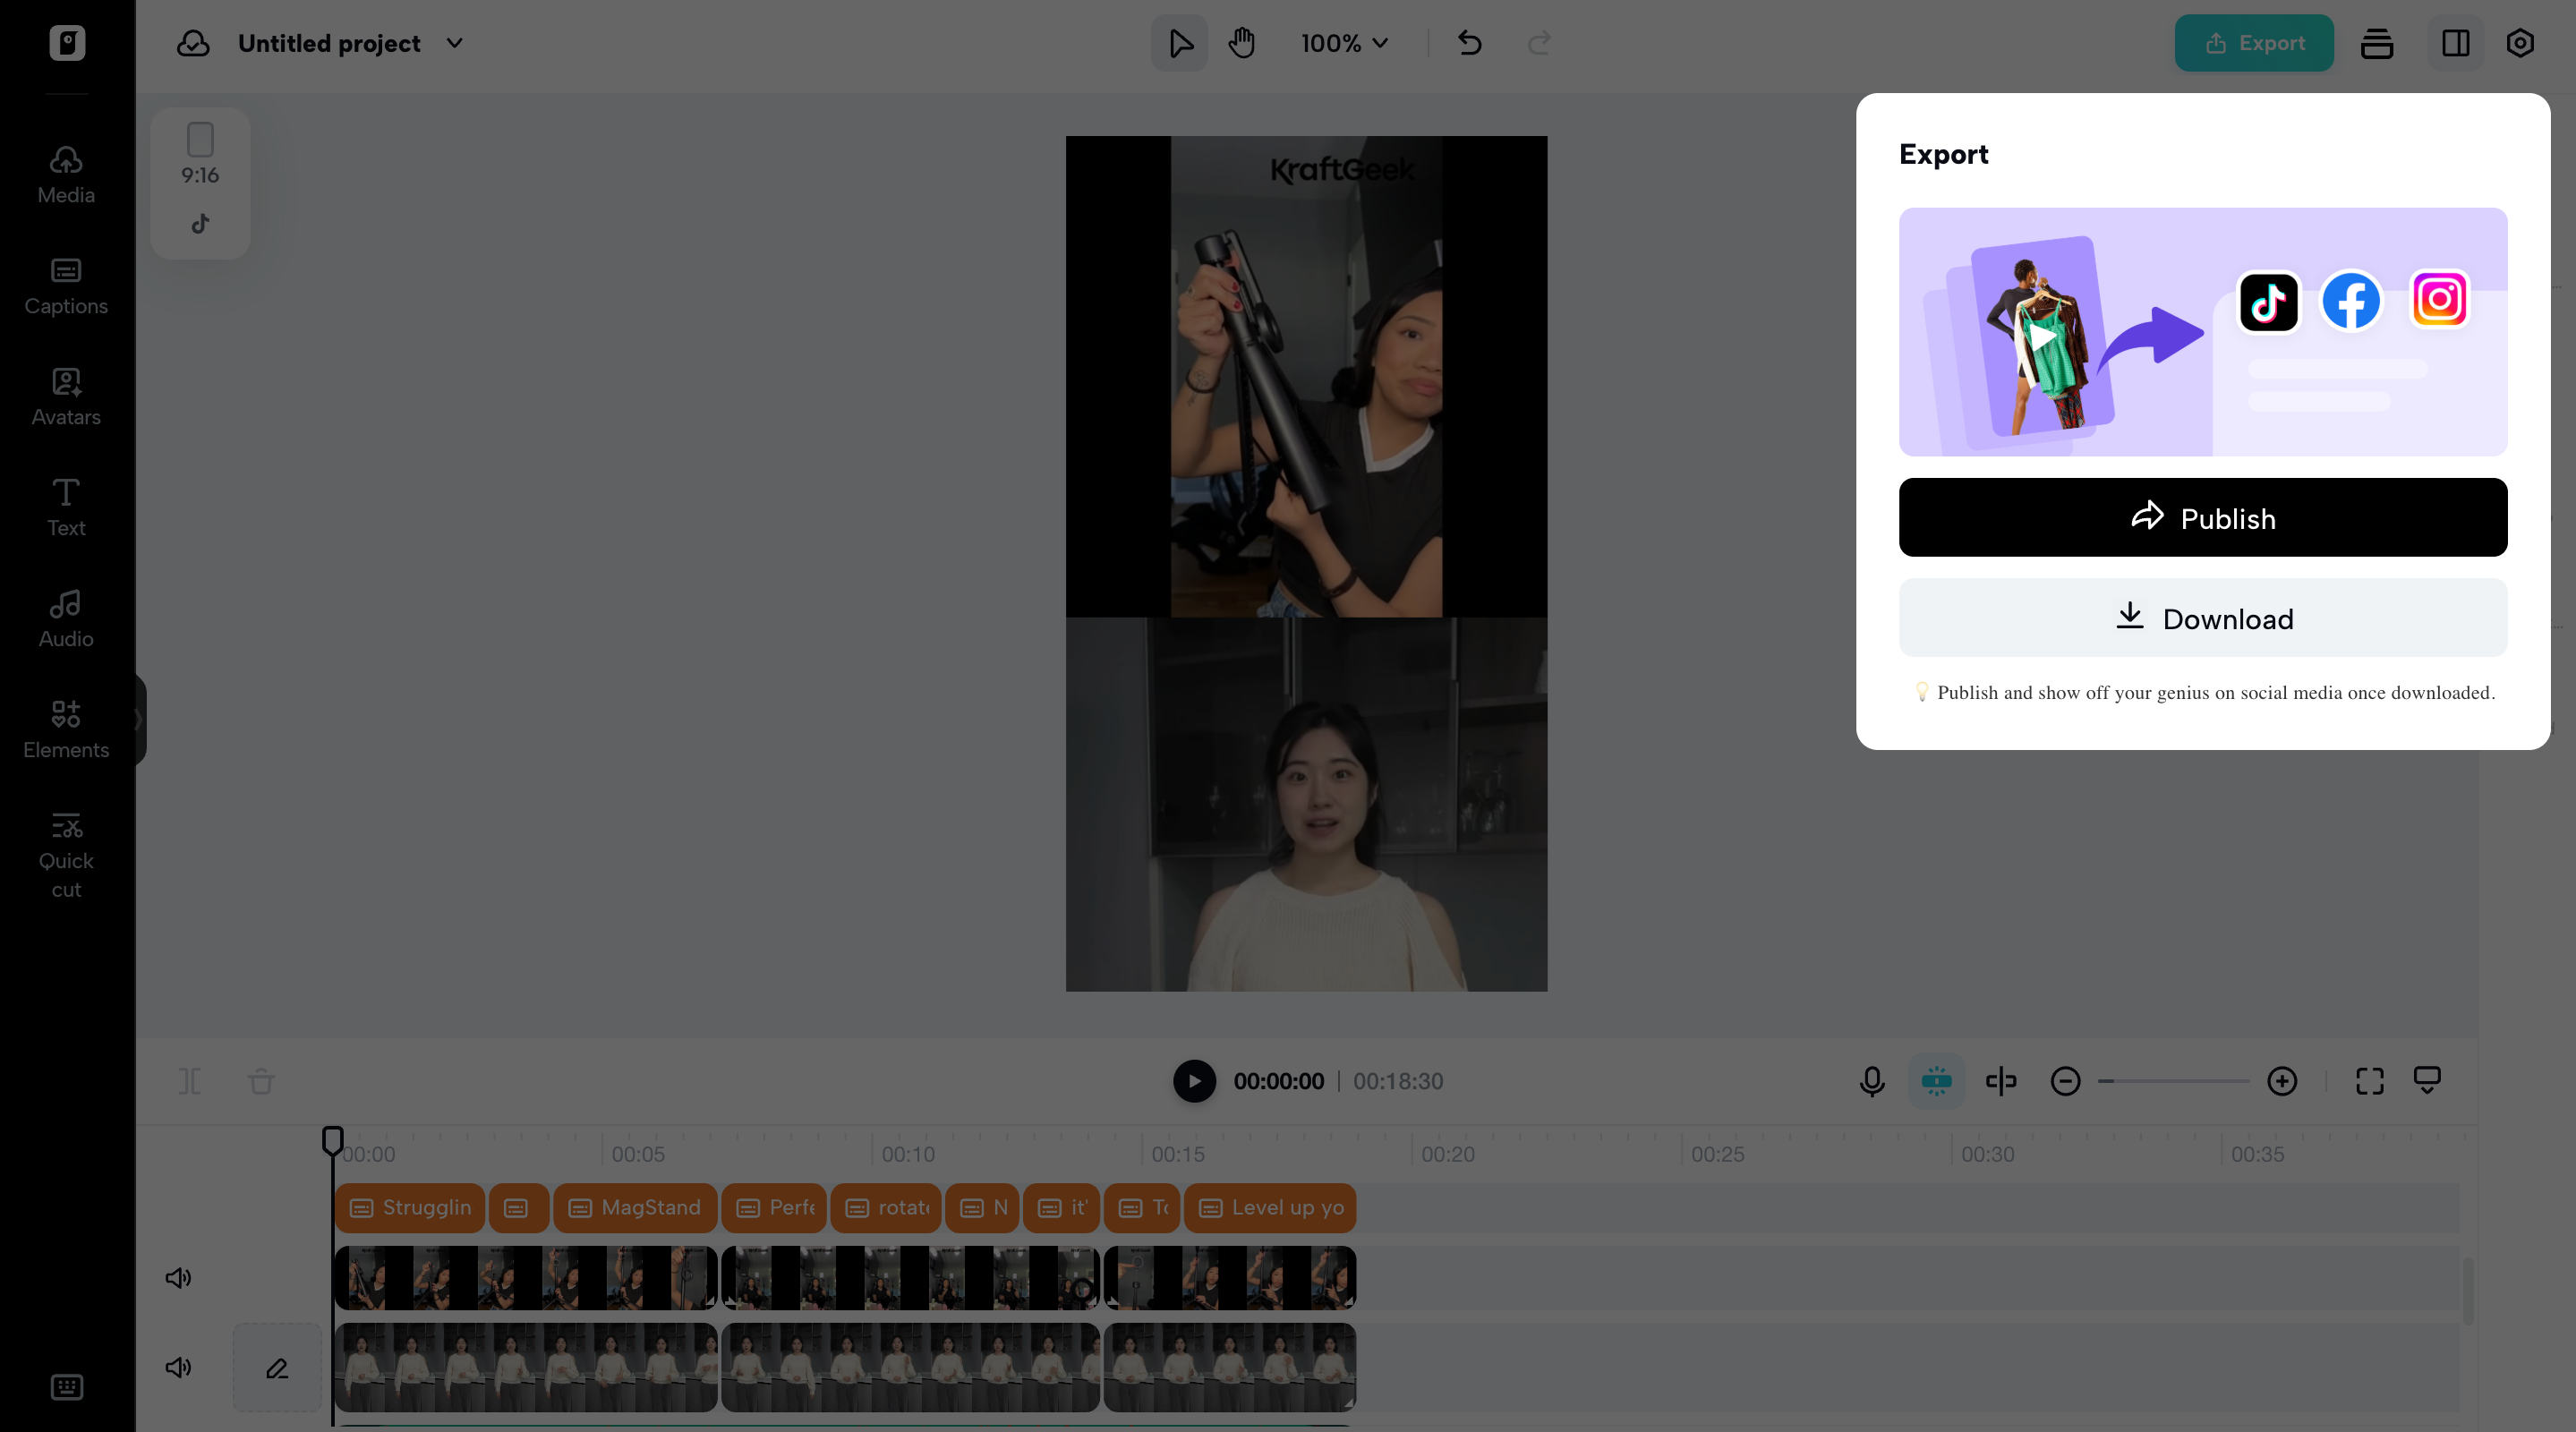Mute the bottom video track
This screenshot has width=2576, height=1432.
point(178,1368)
